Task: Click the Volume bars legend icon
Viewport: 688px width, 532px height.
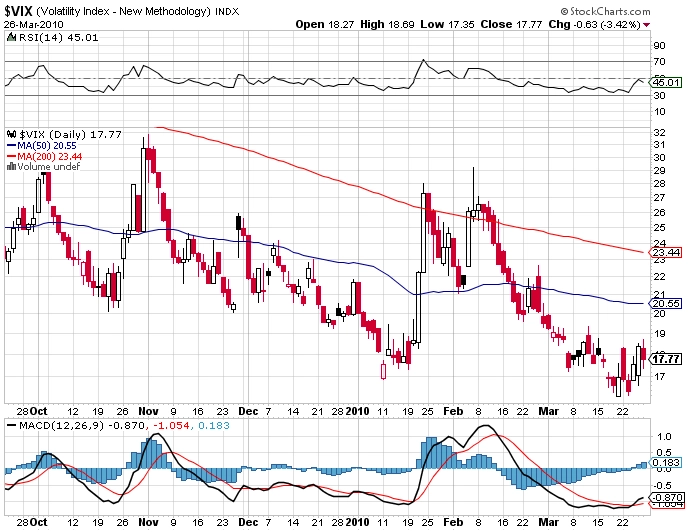Action: 11,166
